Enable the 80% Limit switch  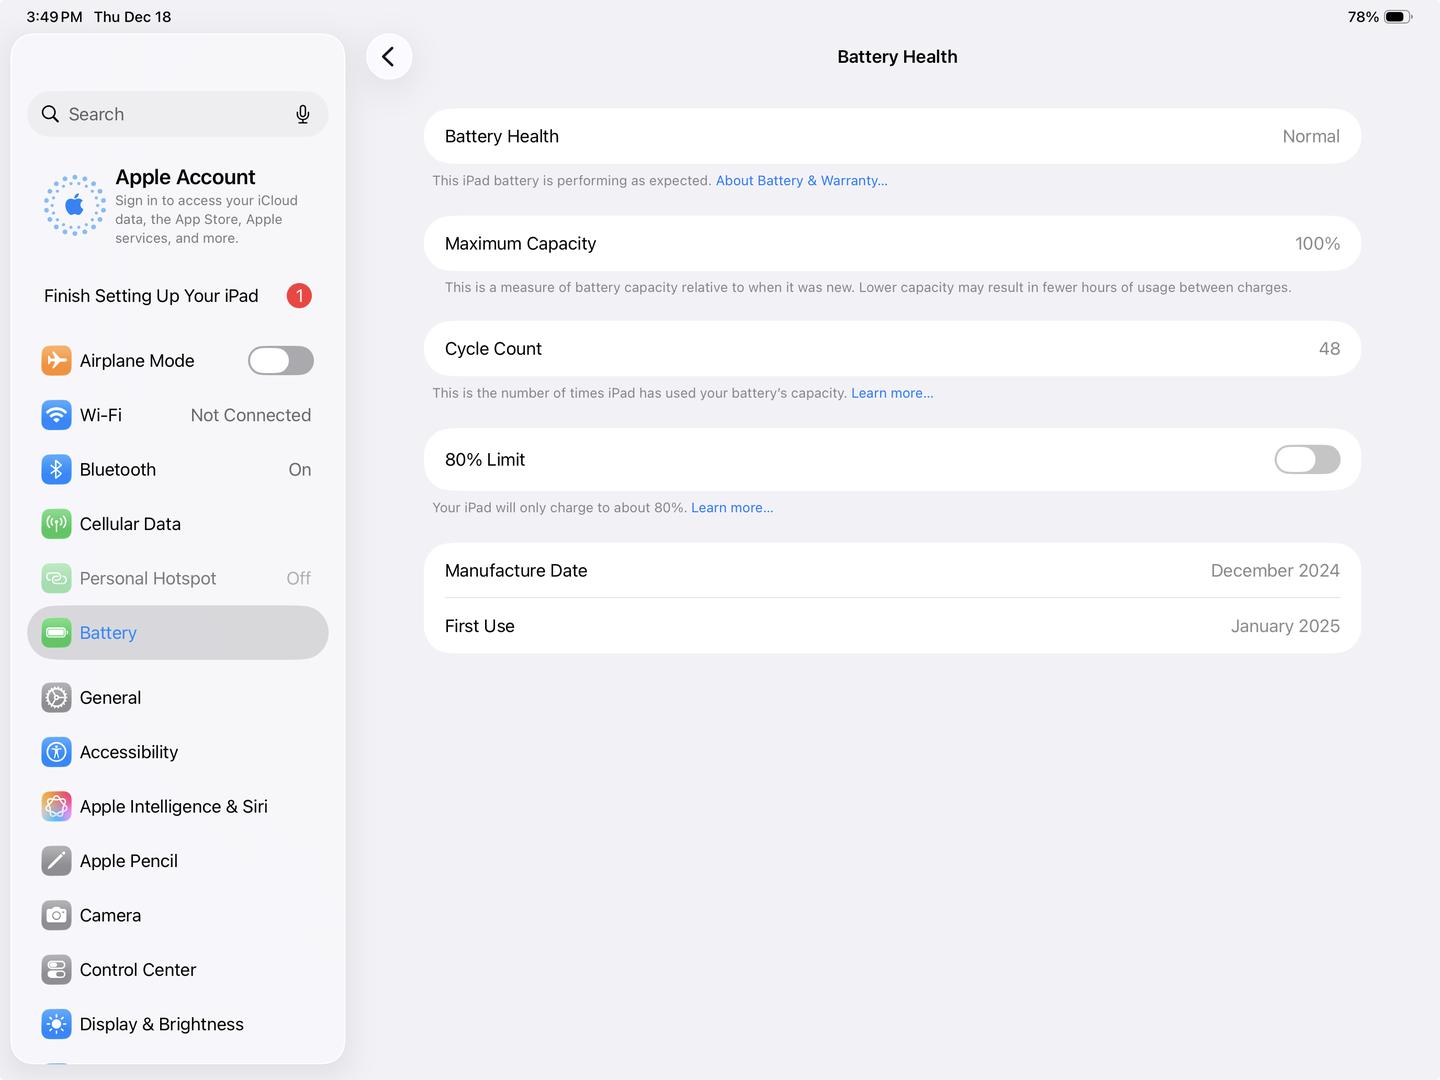(1306, 460)
